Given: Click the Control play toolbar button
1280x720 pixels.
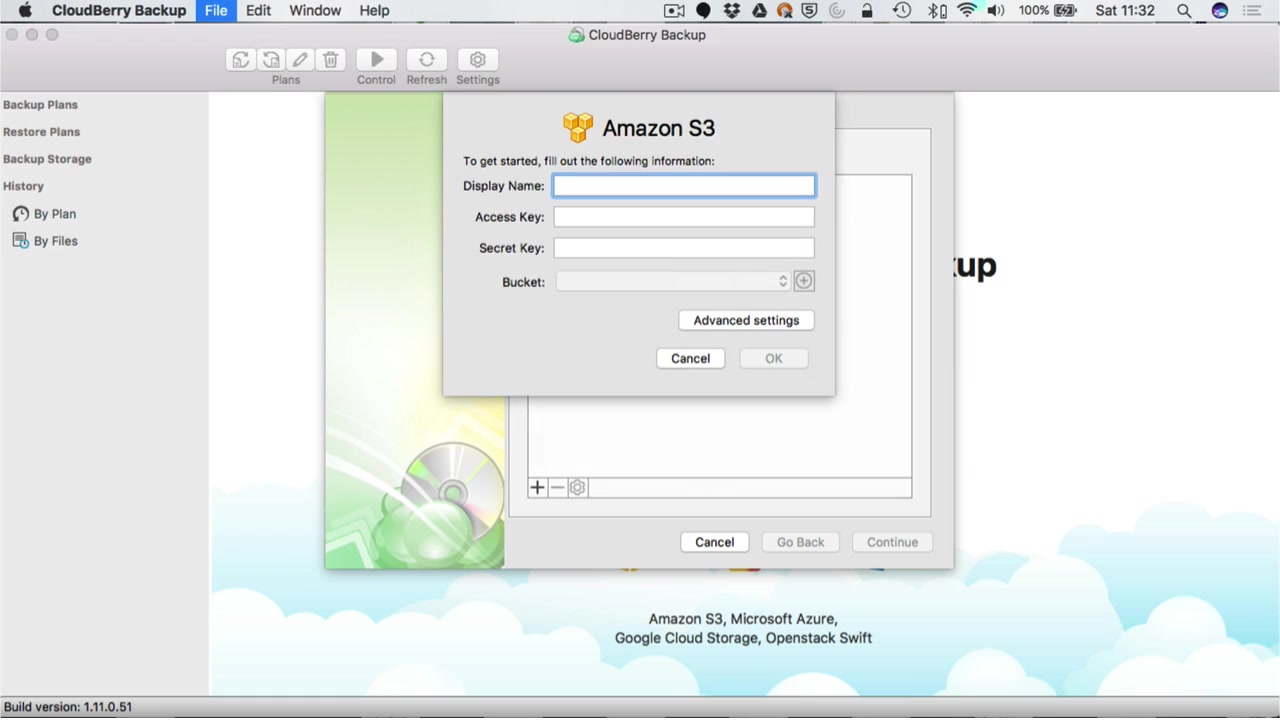Looking at the screenshot, I should 377,60.
